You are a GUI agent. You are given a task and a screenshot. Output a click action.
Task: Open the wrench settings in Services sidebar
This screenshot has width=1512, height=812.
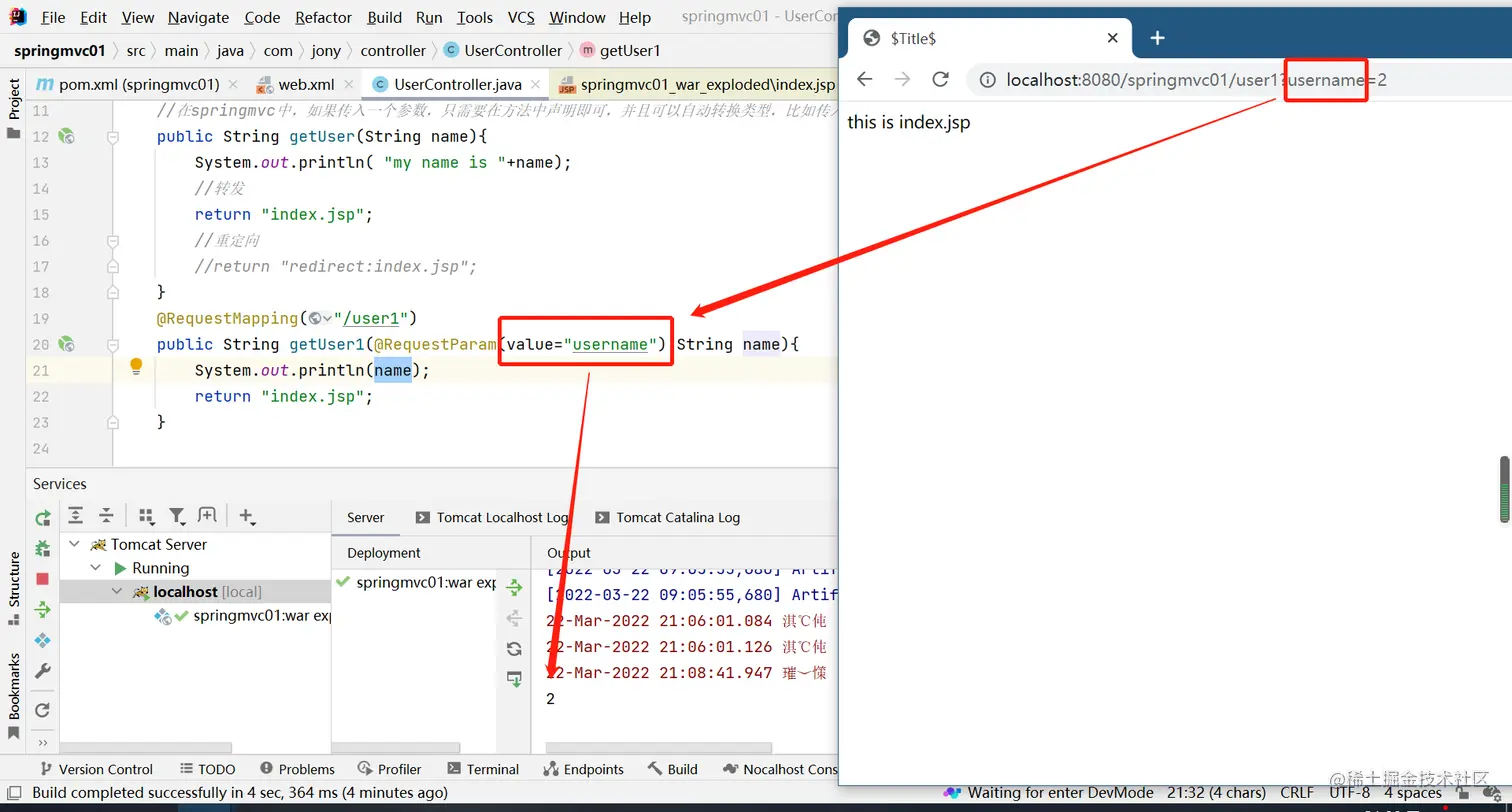pos(43,671)
